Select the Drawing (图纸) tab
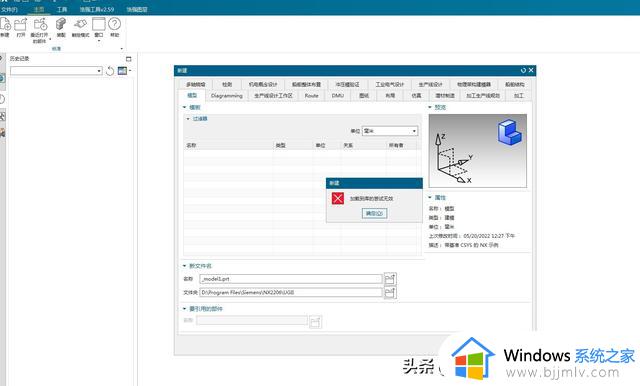 click(x=364, y=95)
